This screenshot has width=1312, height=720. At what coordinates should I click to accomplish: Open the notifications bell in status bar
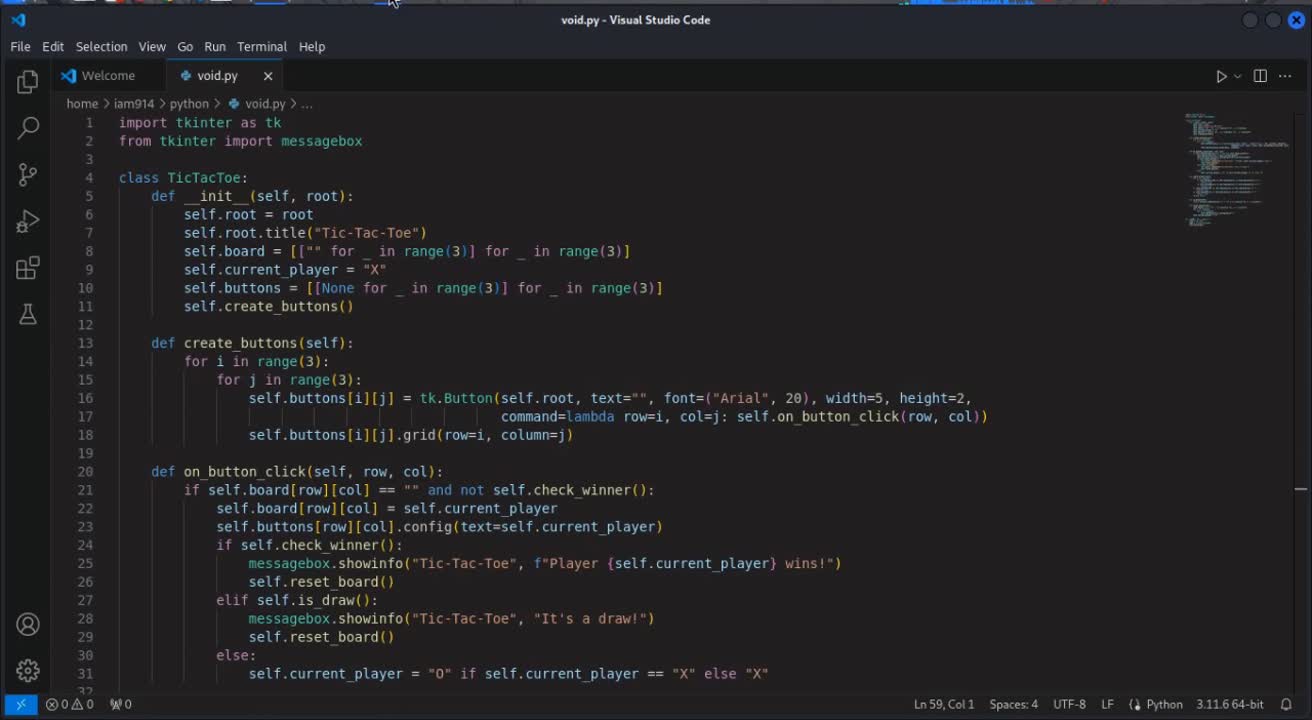1286,704
